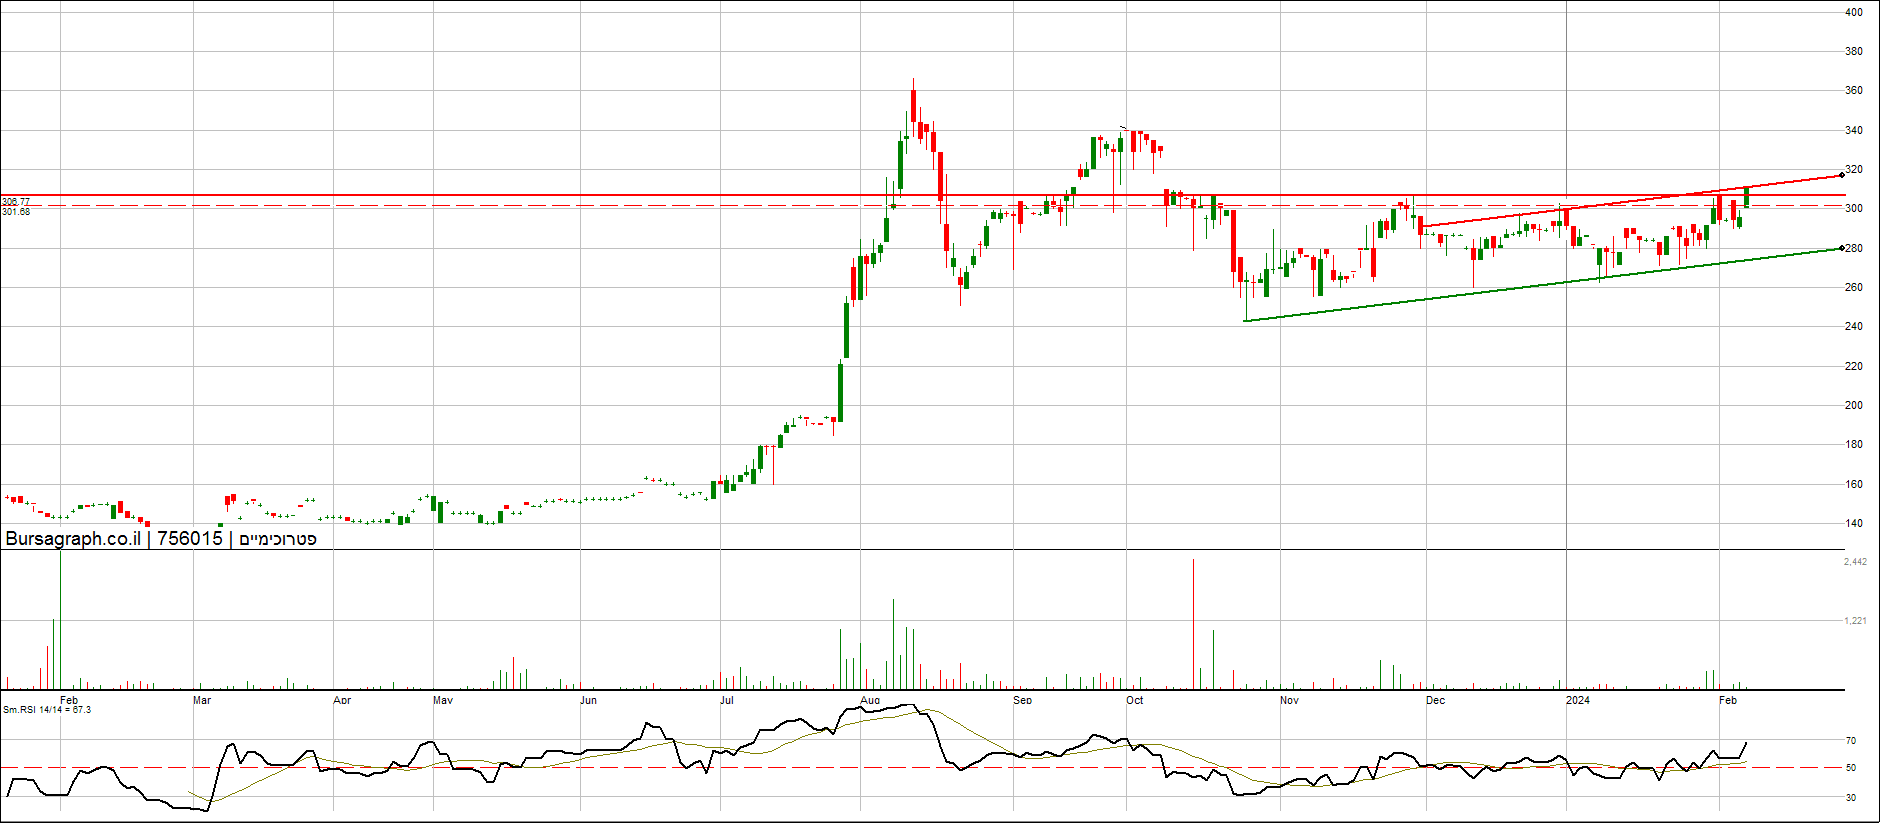Click the Bursagraph.co.il 756015 chart title
This screenshot has width=1880, height=823.
(161, 538)
